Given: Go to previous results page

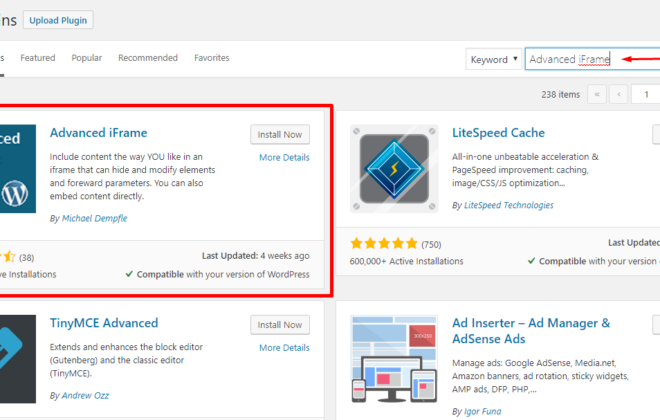Looking at the screenshot, I should point(619,94).
